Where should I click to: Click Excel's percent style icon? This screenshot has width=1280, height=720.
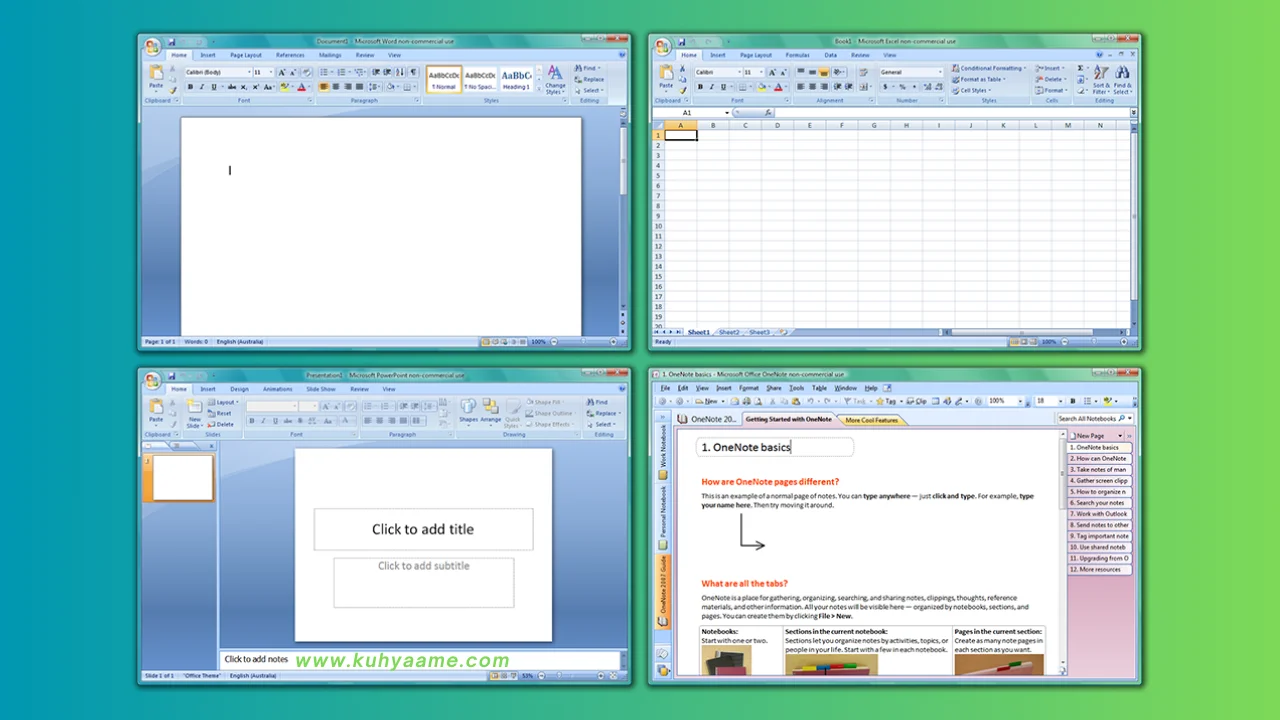tap(902, 87)
